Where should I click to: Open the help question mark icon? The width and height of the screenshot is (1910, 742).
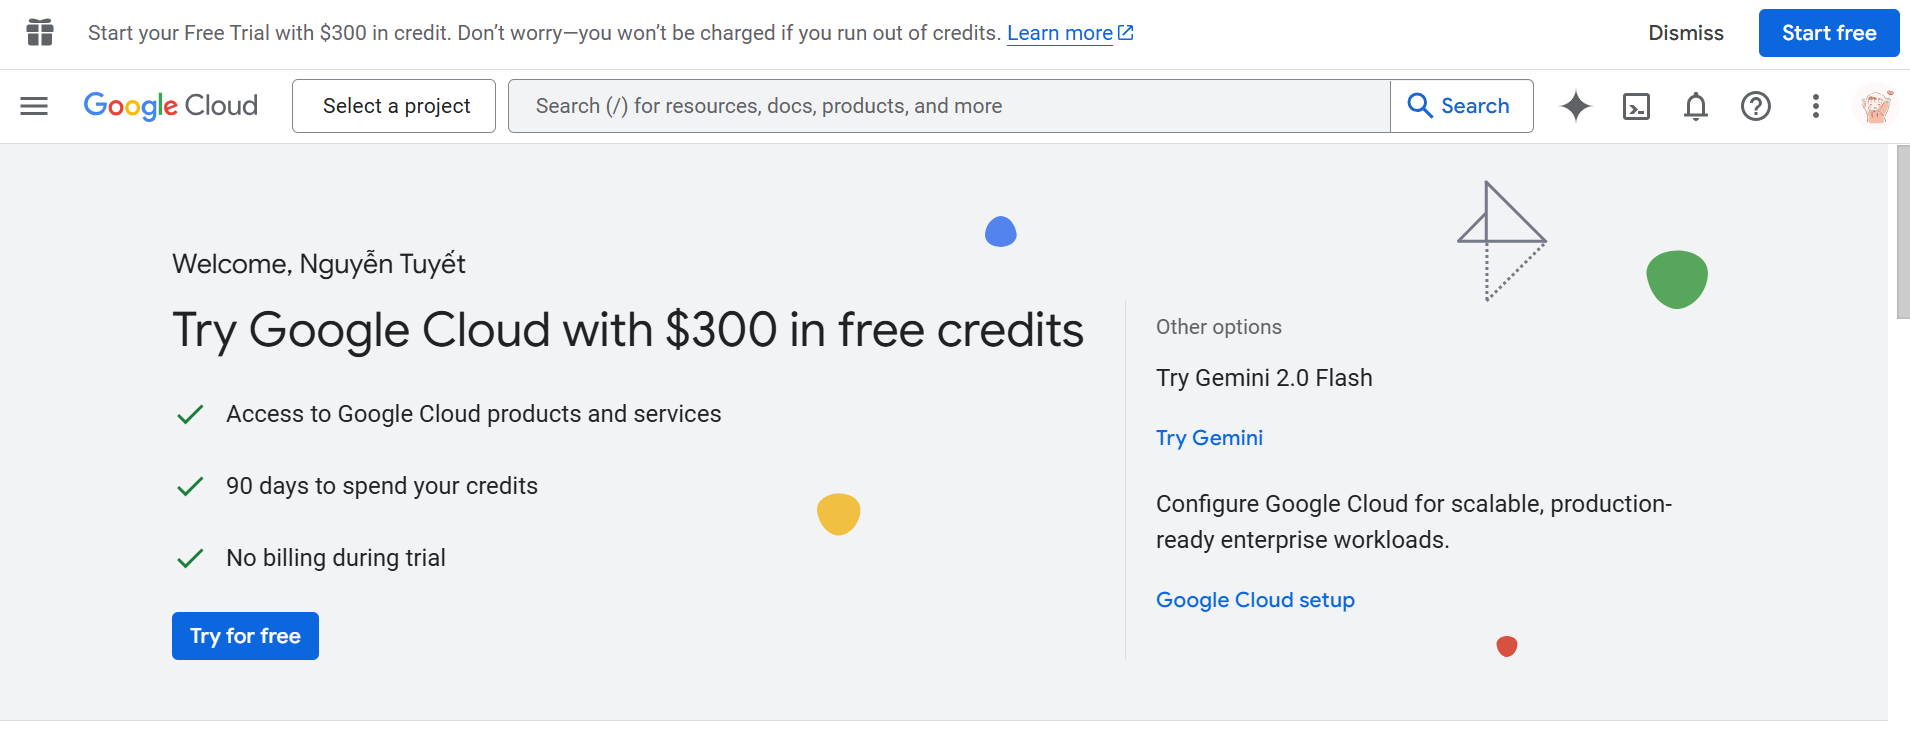pyautogui.click(x=1756, y=106)
